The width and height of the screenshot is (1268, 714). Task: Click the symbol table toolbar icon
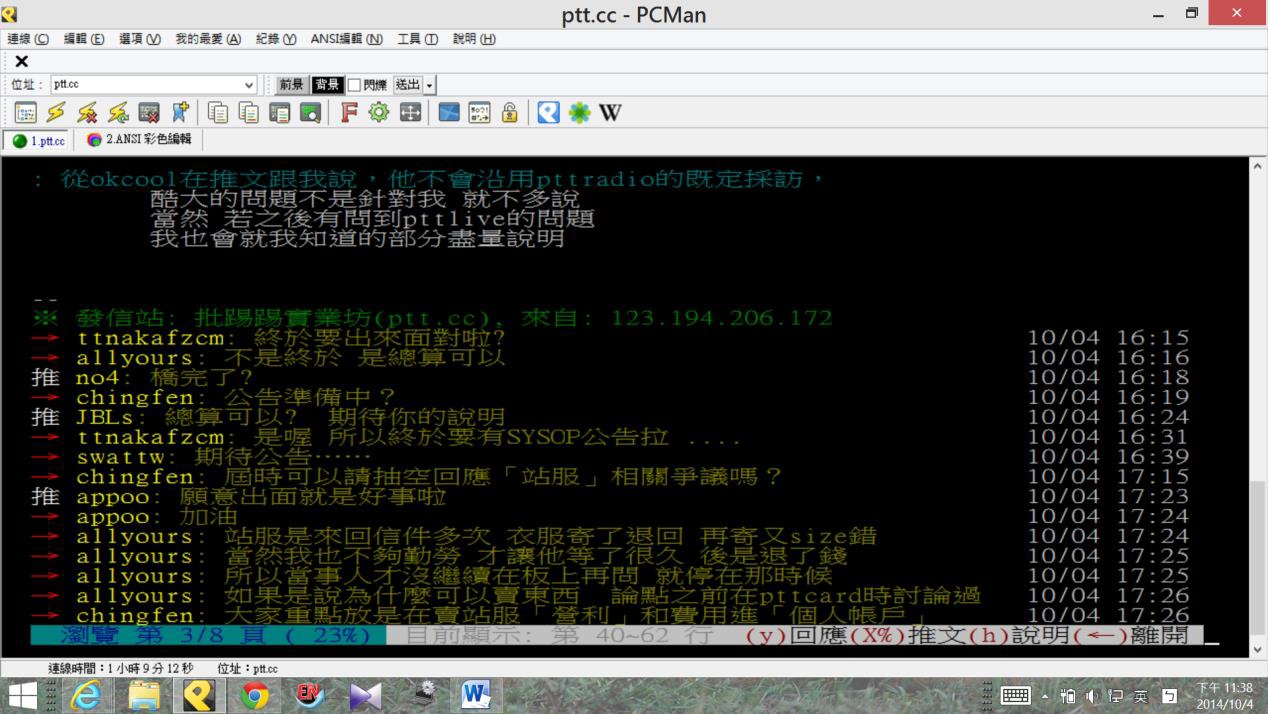pyautogui.click(x=480, y=112)
